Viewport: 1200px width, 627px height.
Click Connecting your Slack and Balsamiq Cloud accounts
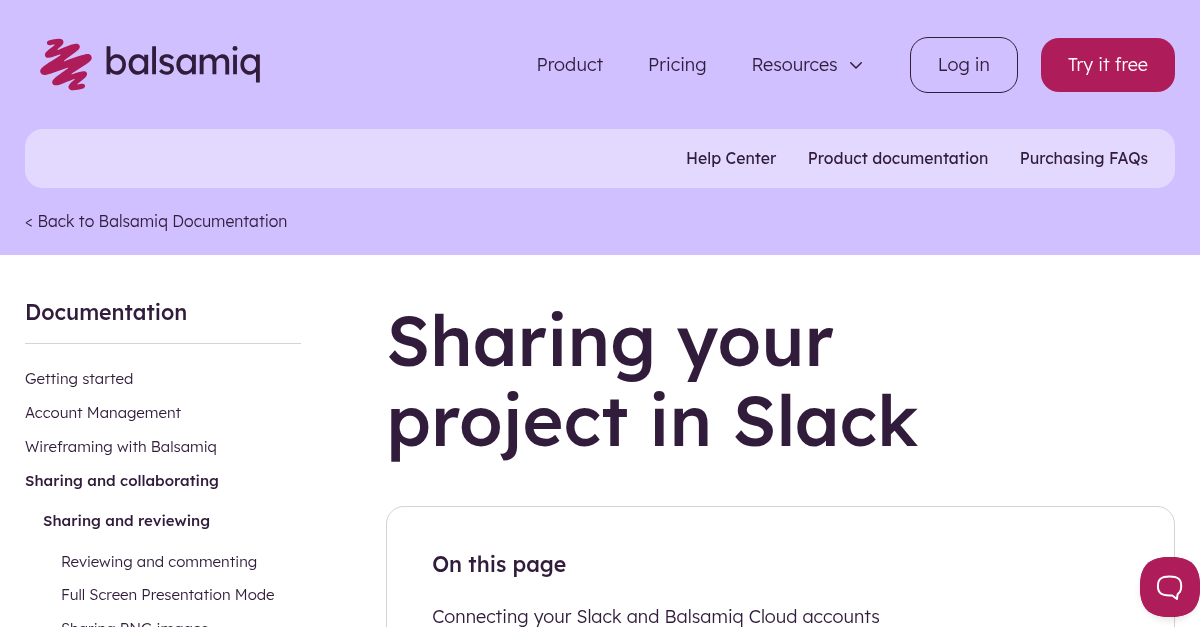tap(656, 616)
